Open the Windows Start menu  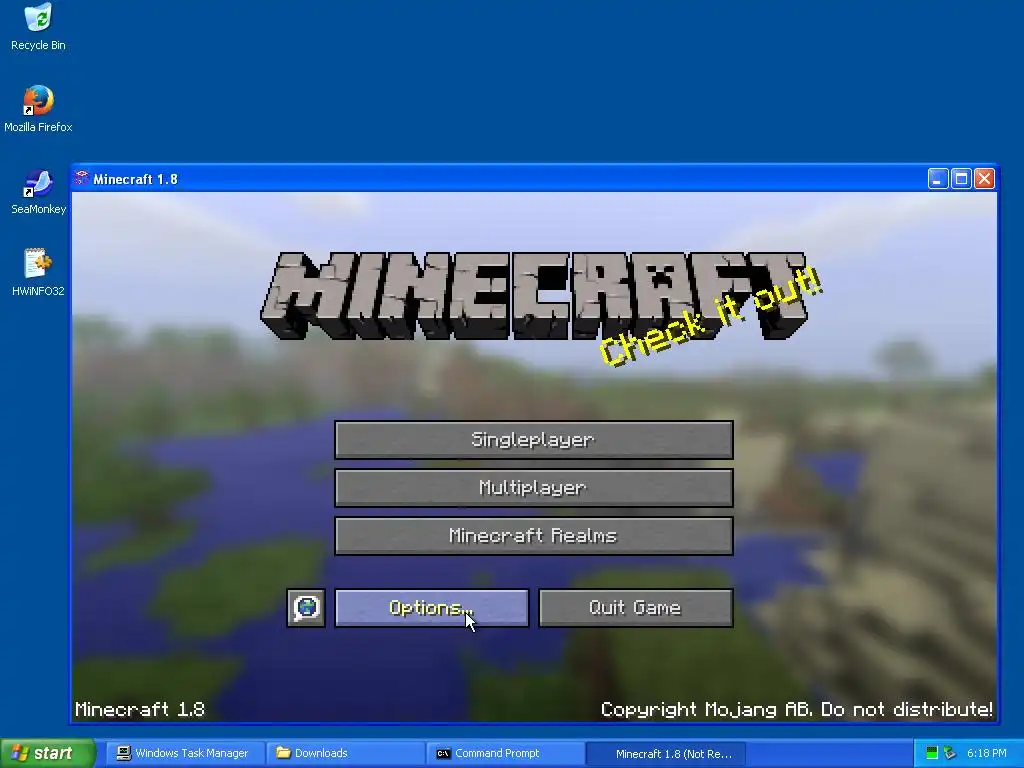pos(48,753)
